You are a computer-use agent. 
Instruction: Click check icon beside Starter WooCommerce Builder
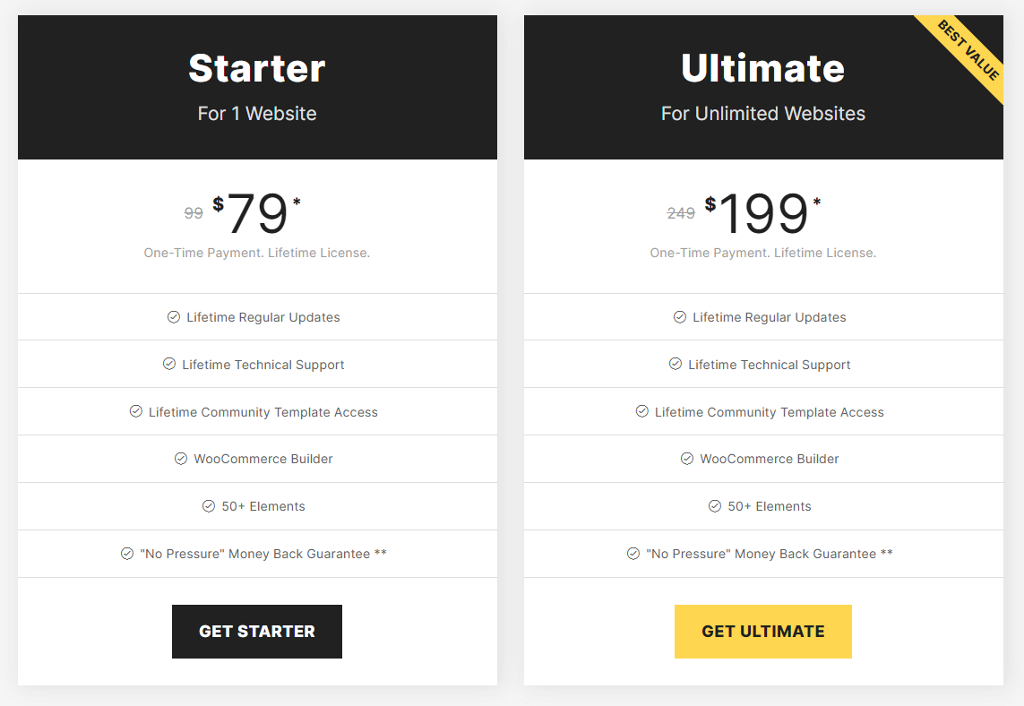pos(181,458)
